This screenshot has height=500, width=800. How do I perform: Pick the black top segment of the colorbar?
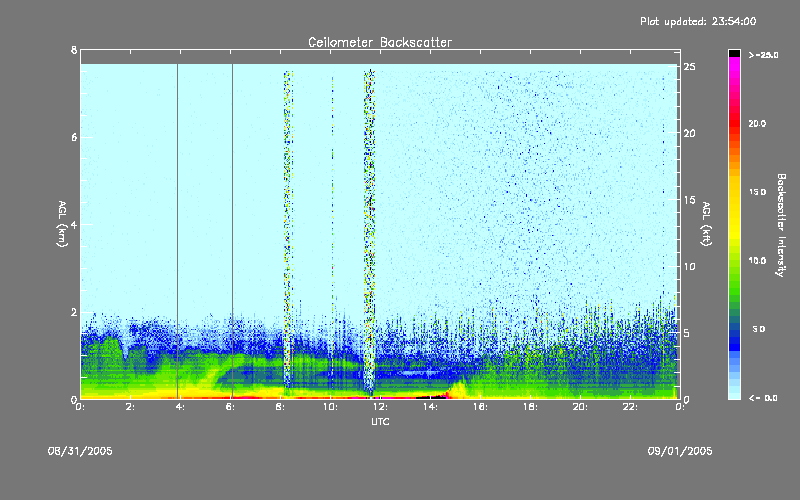coord(734,53)
